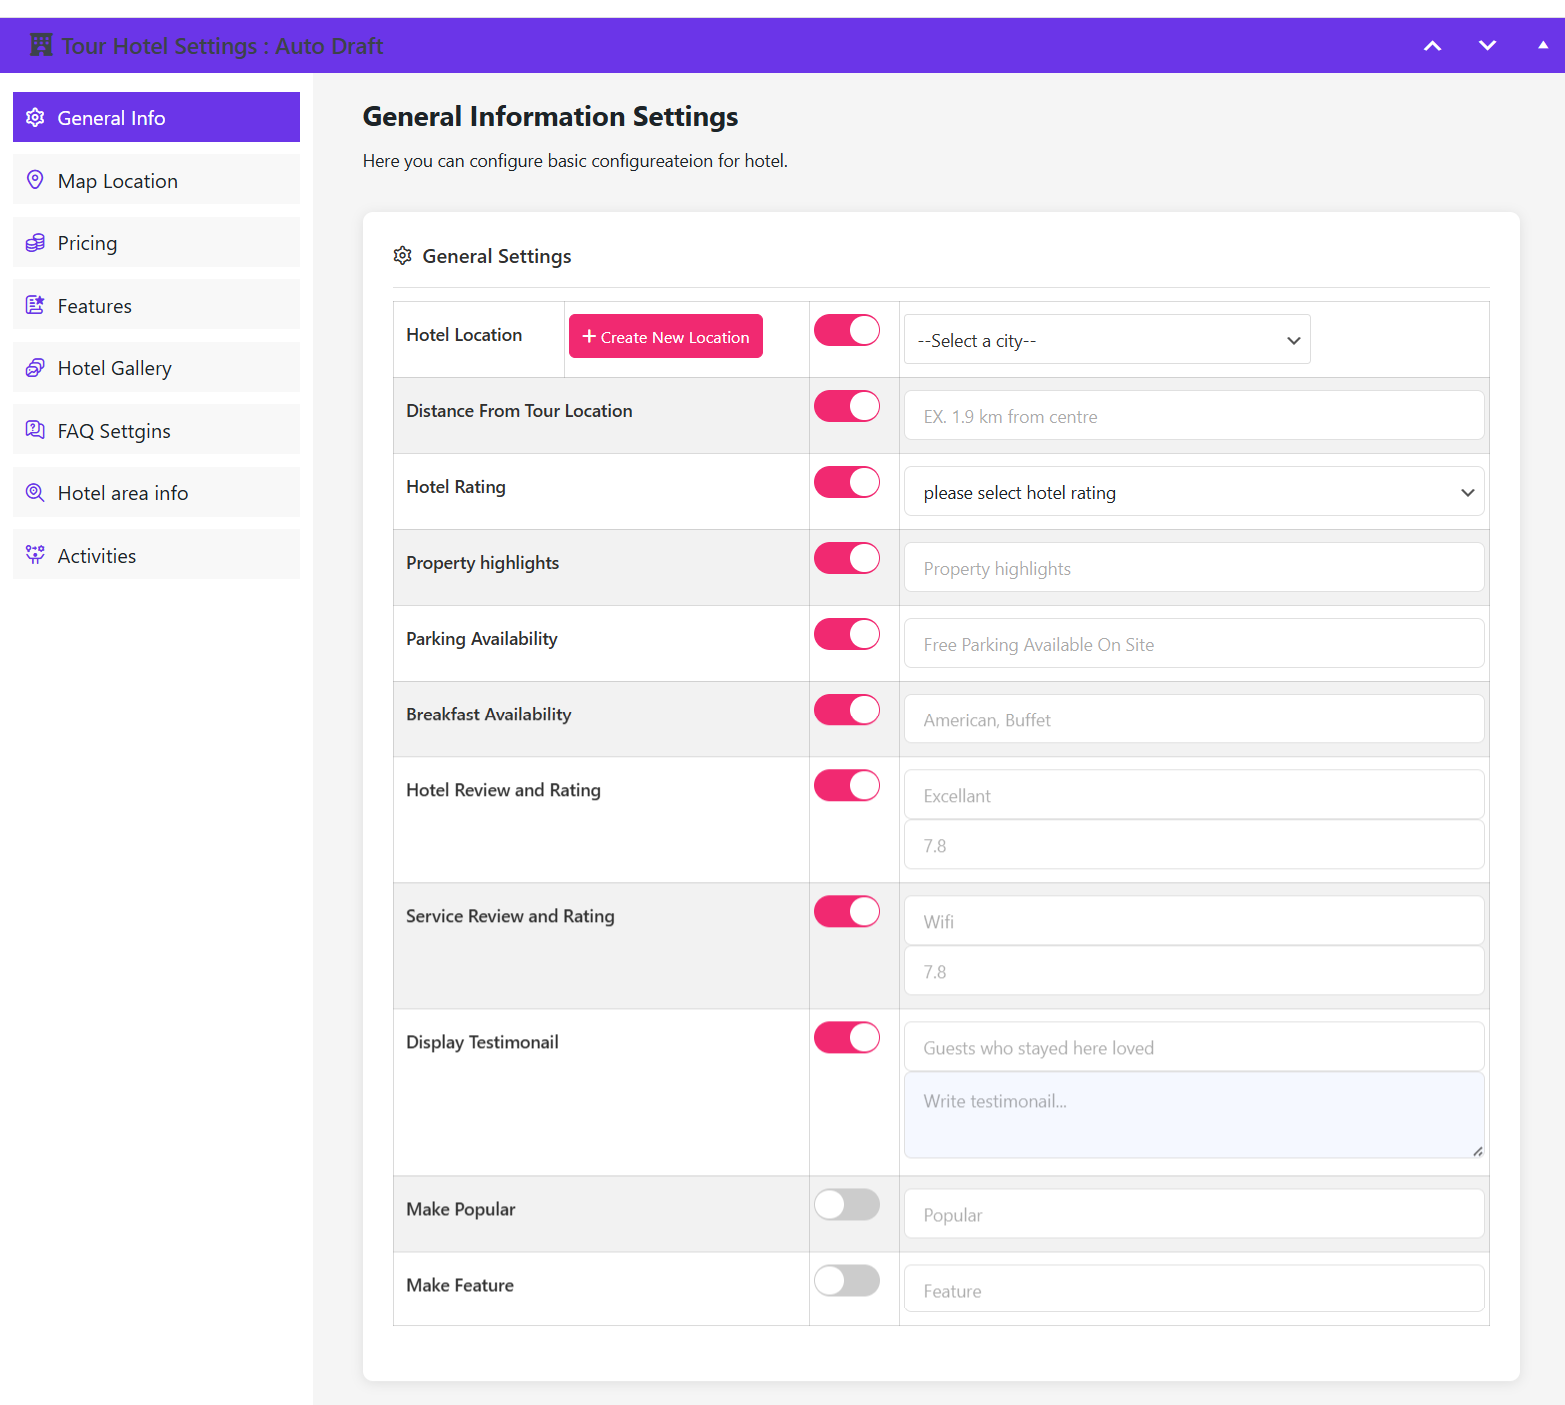Click the Pricing coins icon

(x=35, y=243)
